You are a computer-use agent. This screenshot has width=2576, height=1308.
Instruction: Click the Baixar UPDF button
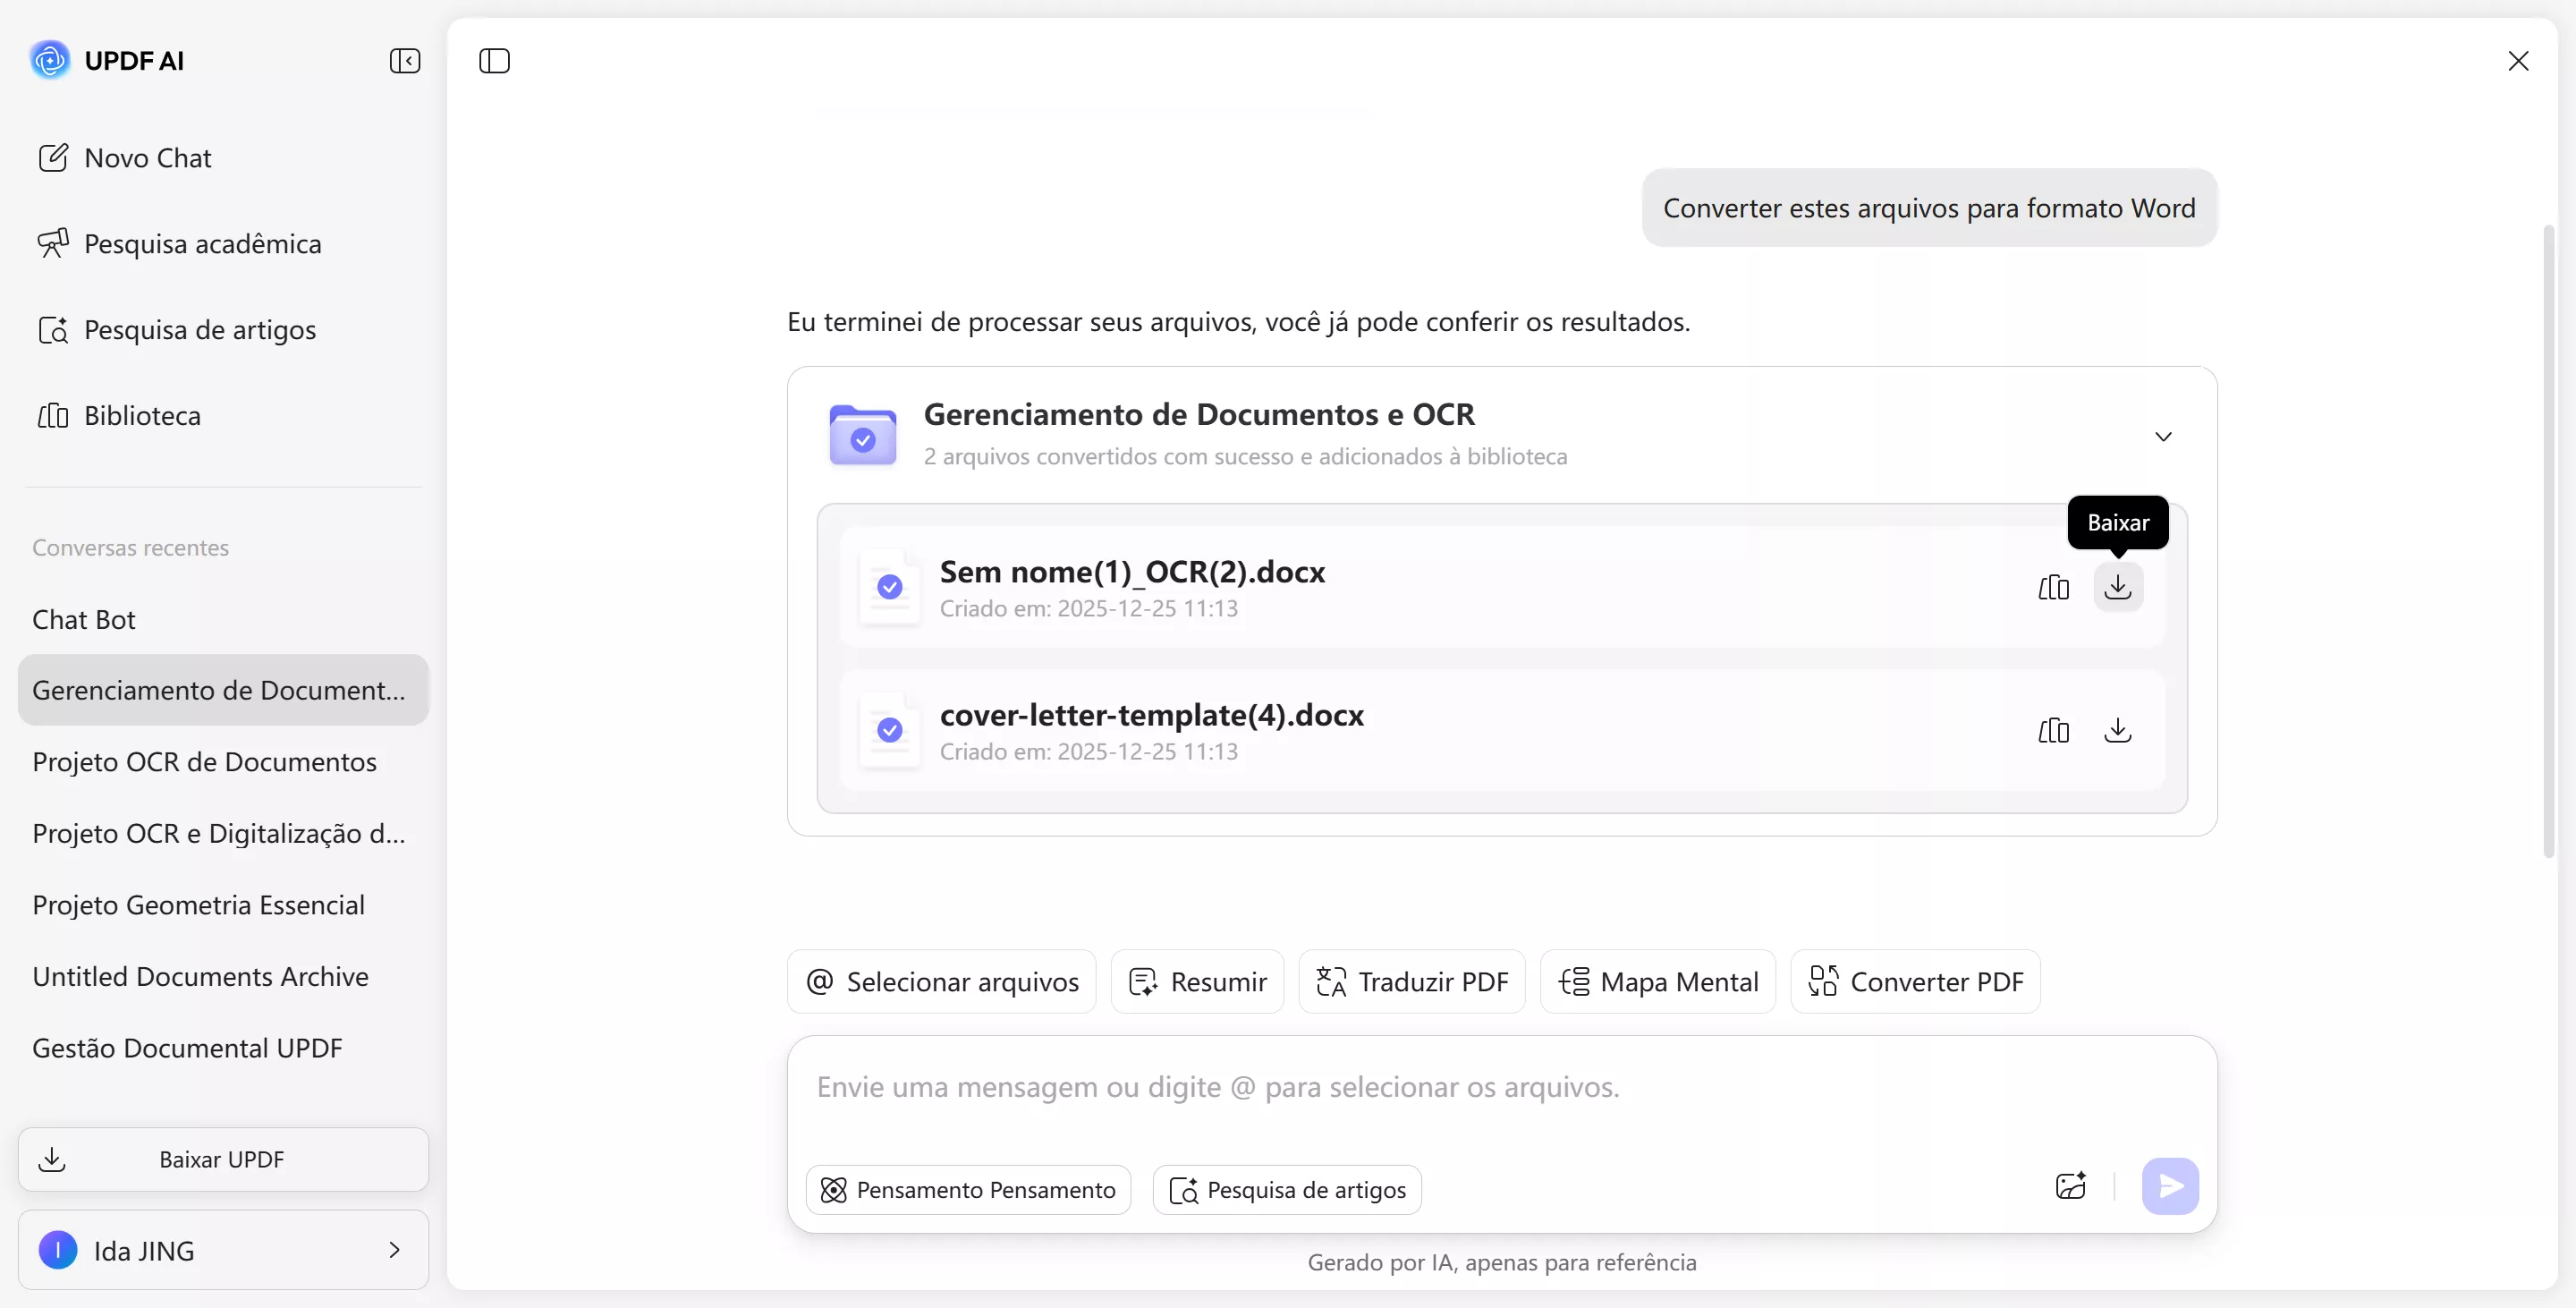click(x=222, y=1158)
